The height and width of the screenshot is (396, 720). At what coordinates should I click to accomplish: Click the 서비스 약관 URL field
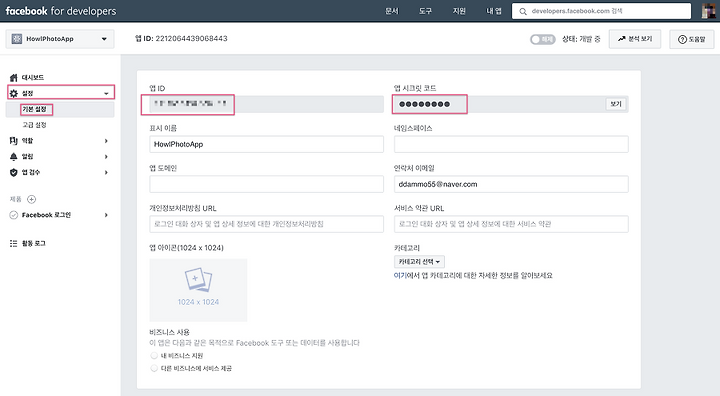[x=511, y=224]
